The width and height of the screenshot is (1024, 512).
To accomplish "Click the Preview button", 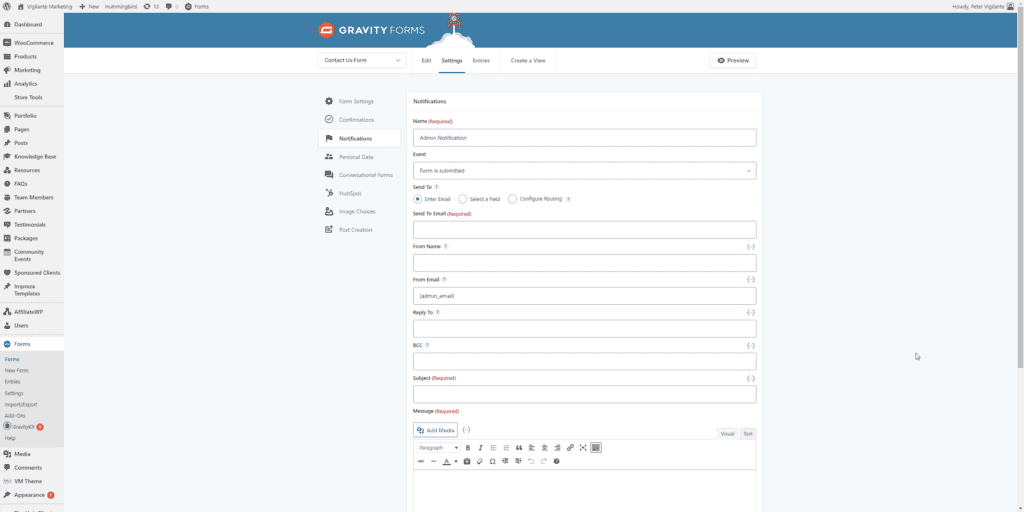I will [733, 60].
